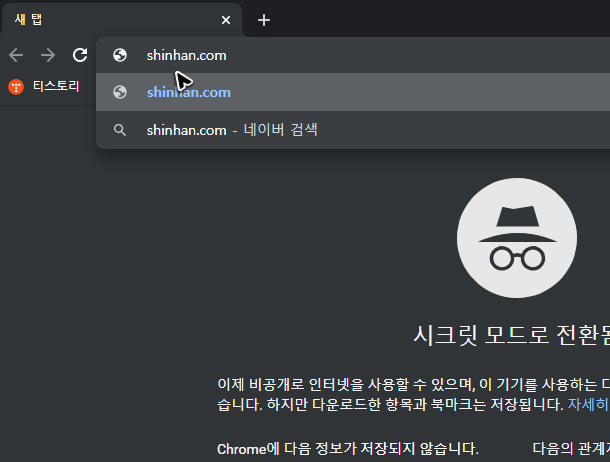Close the 새 탭 tab

tap(226, 20)
